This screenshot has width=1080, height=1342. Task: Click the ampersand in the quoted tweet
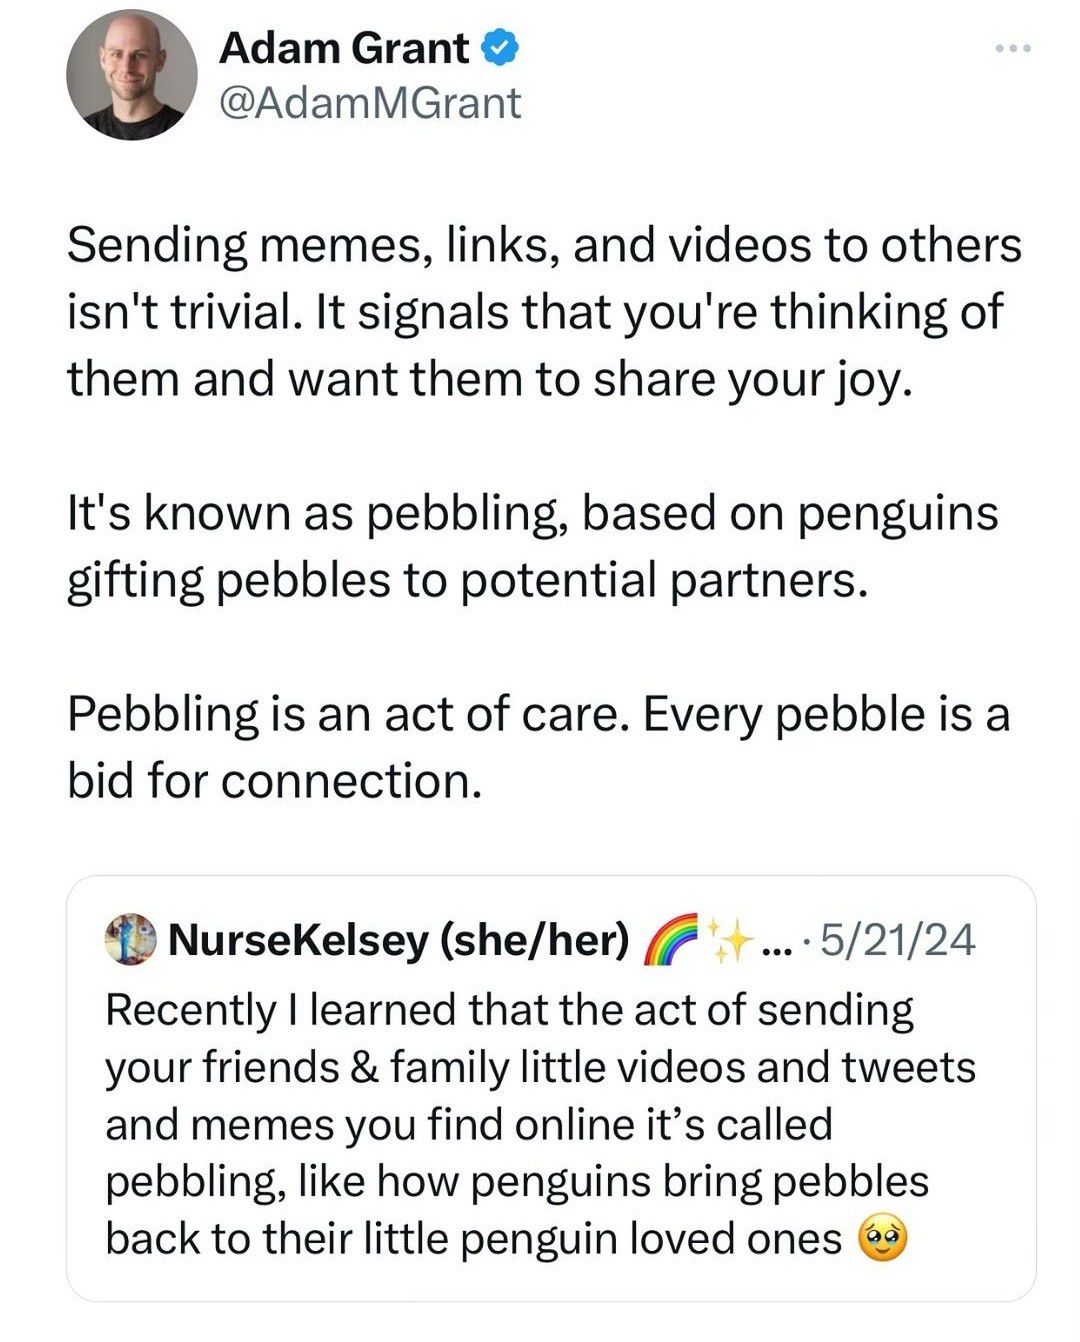click(x=359, y=1068)
